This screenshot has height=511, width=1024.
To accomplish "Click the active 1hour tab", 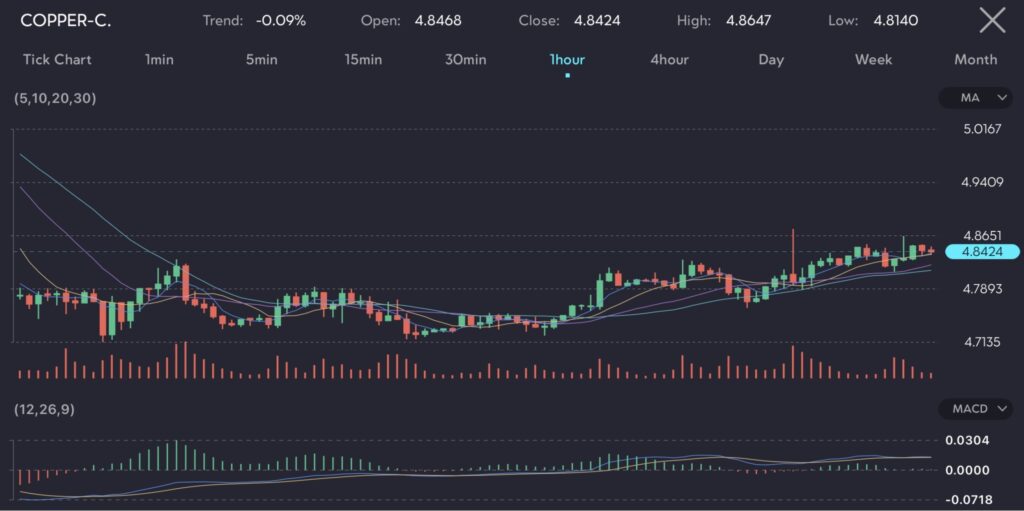I will (x=567, y=60).
